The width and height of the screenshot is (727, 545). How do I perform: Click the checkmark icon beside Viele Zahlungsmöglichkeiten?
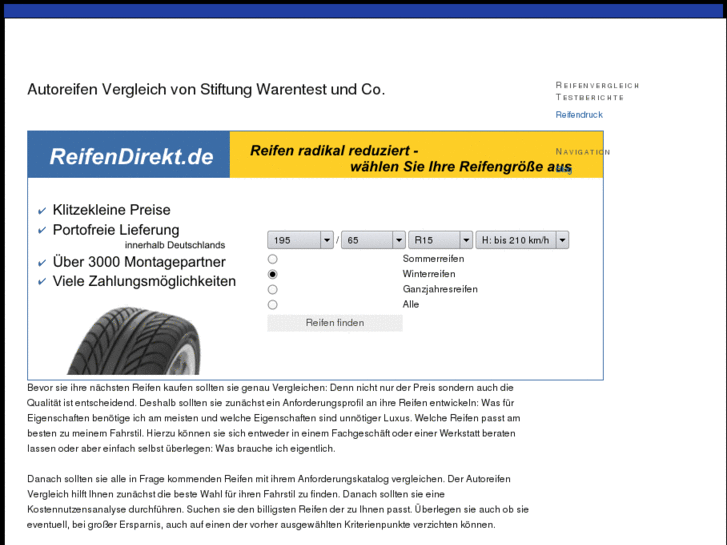42,282
